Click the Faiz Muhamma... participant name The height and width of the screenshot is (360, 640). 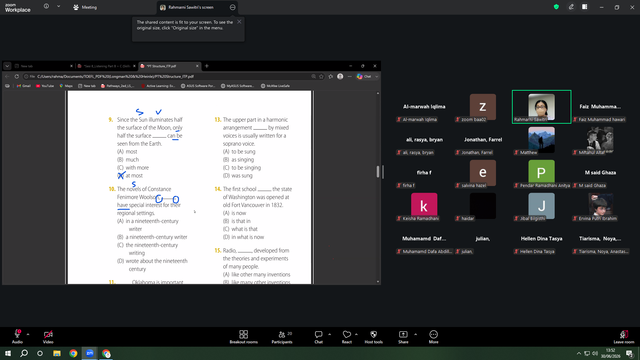pyautogui.click(x=600, y=107)
